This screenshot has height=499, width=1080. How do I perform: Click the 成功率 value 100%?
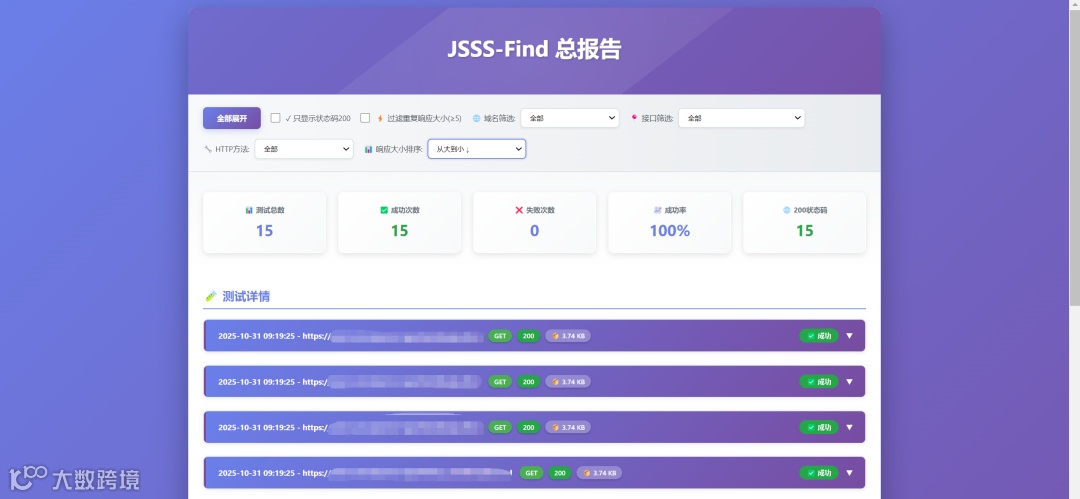click(669, 231)
